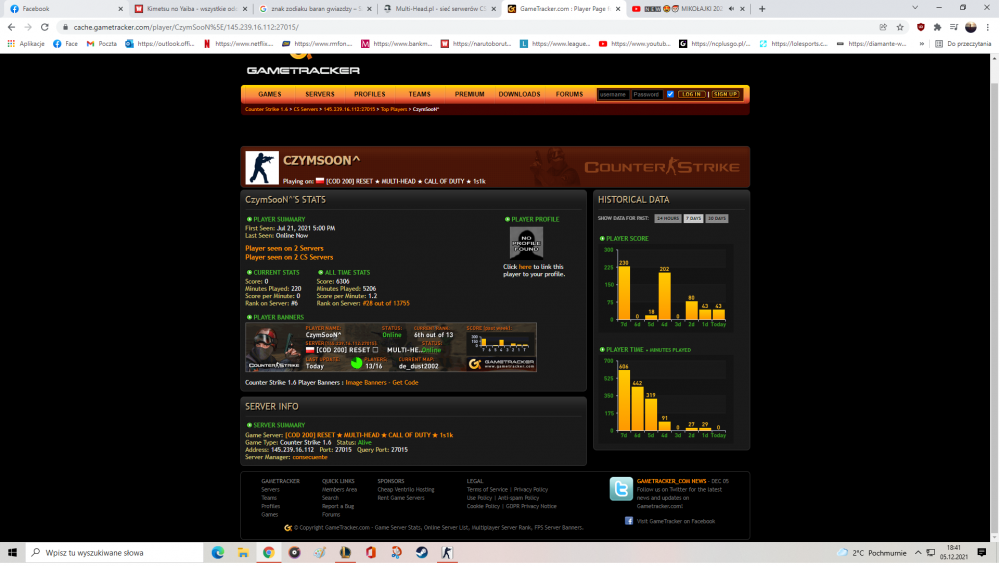This screenshot has height=566, width=1000.
Task: Open Microsoft Edge from the taskbar
Action: pos(218,552)
